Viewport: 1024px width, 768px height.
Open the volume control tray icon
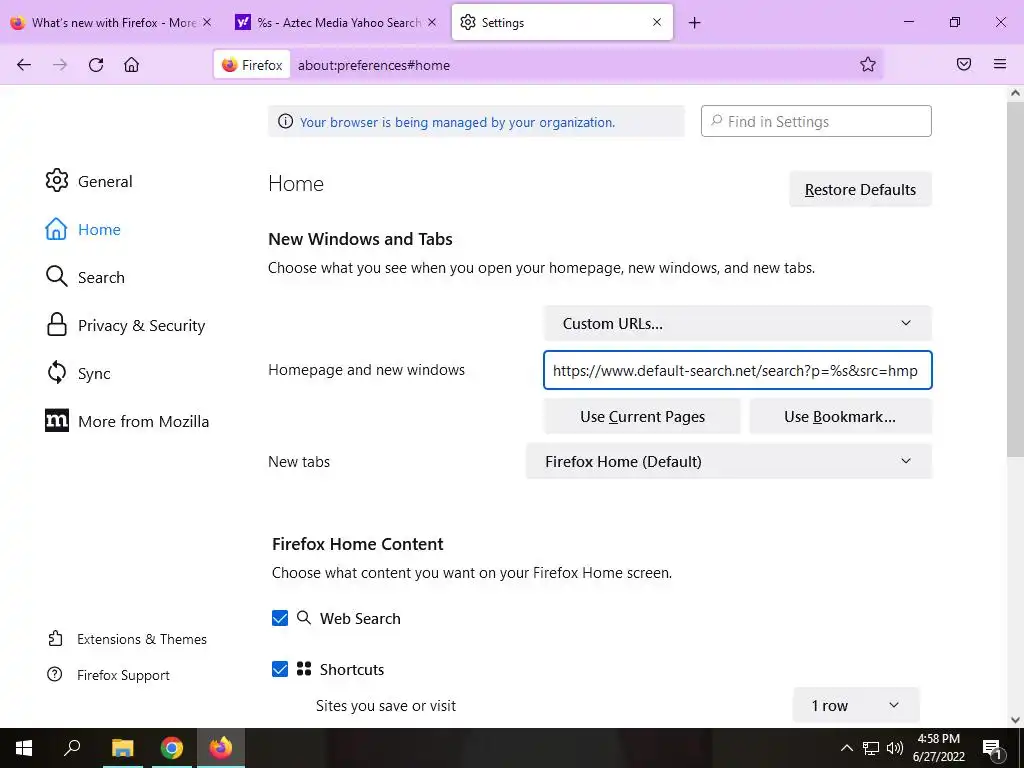[895, 748]
